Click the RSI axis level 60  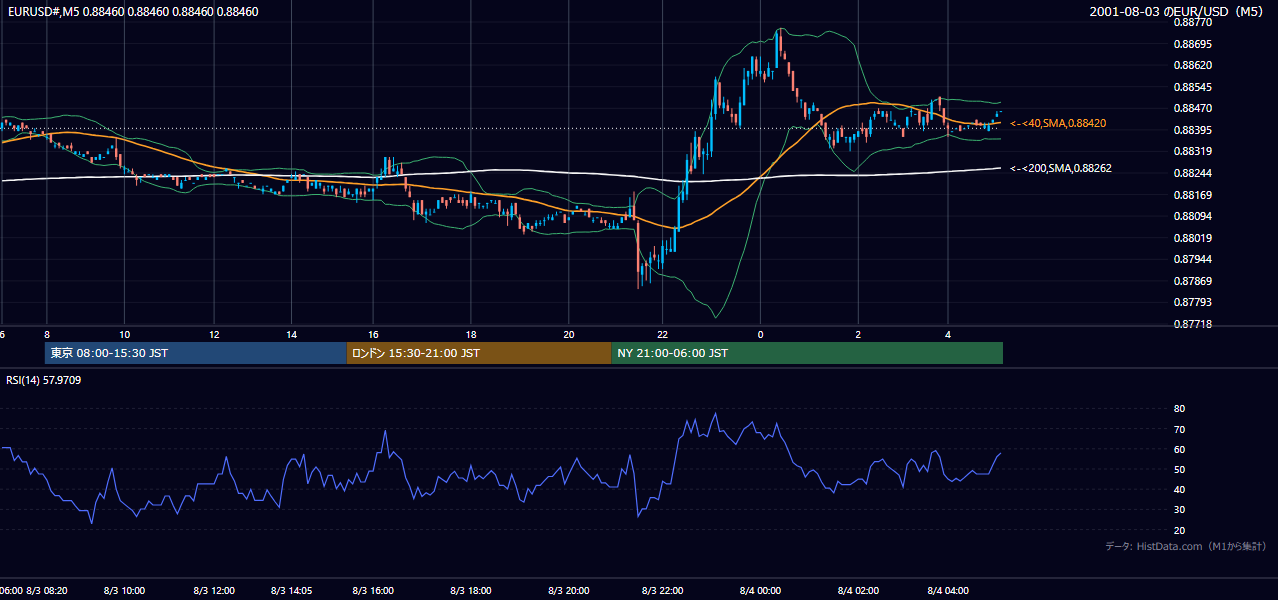tap(1179, 449)
